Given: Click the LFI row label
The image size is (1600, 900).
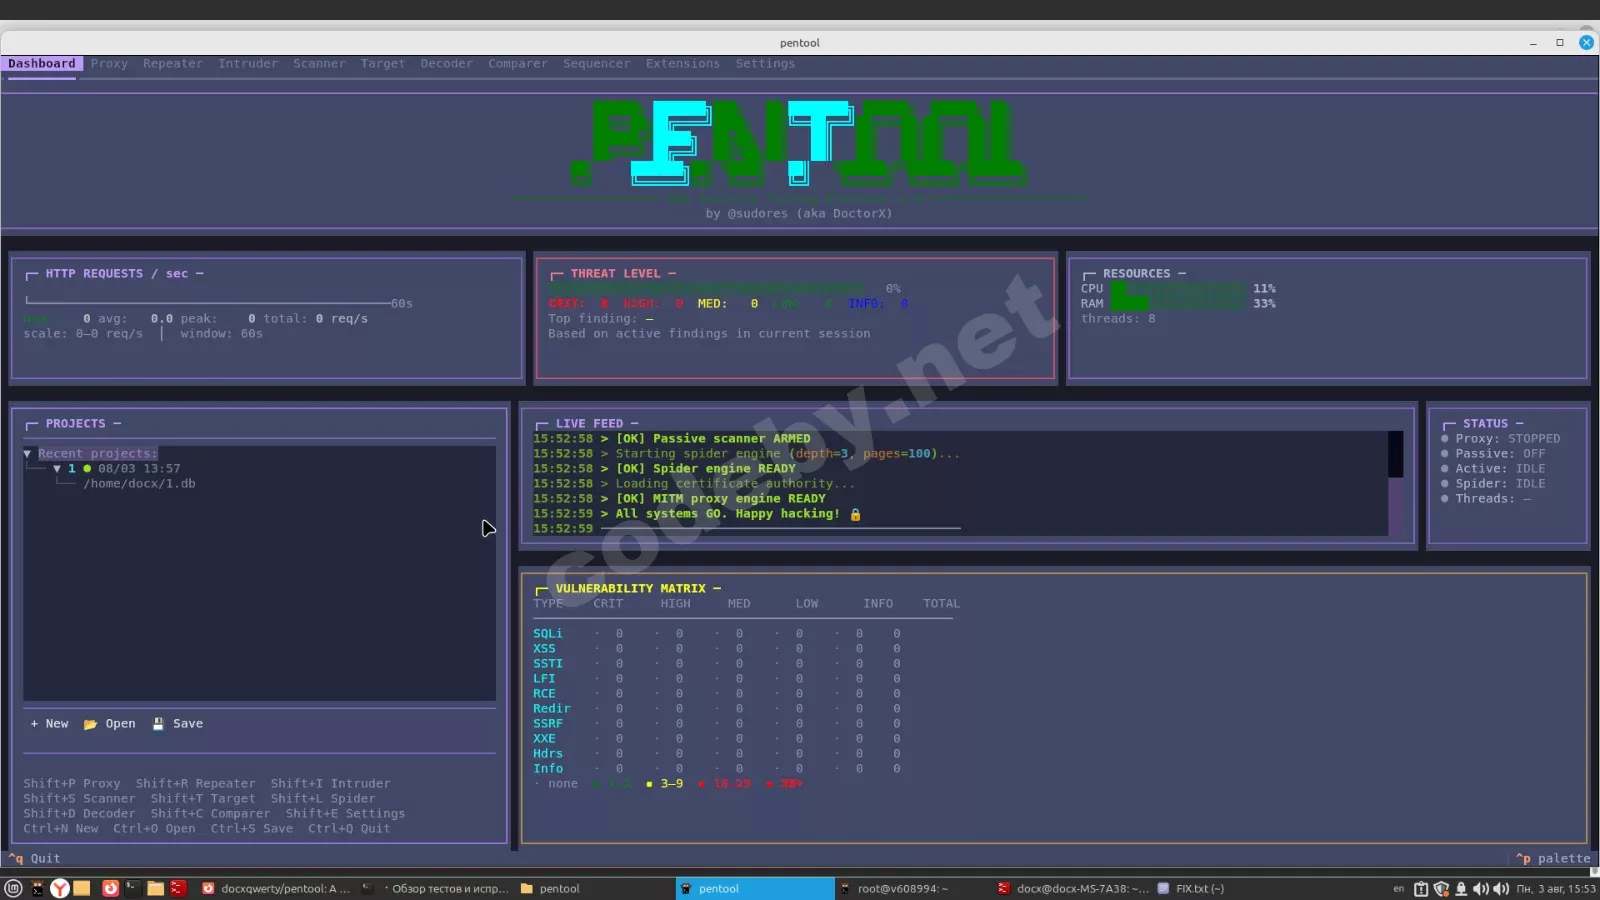Looking at the screenshot, I should (544, 679).
